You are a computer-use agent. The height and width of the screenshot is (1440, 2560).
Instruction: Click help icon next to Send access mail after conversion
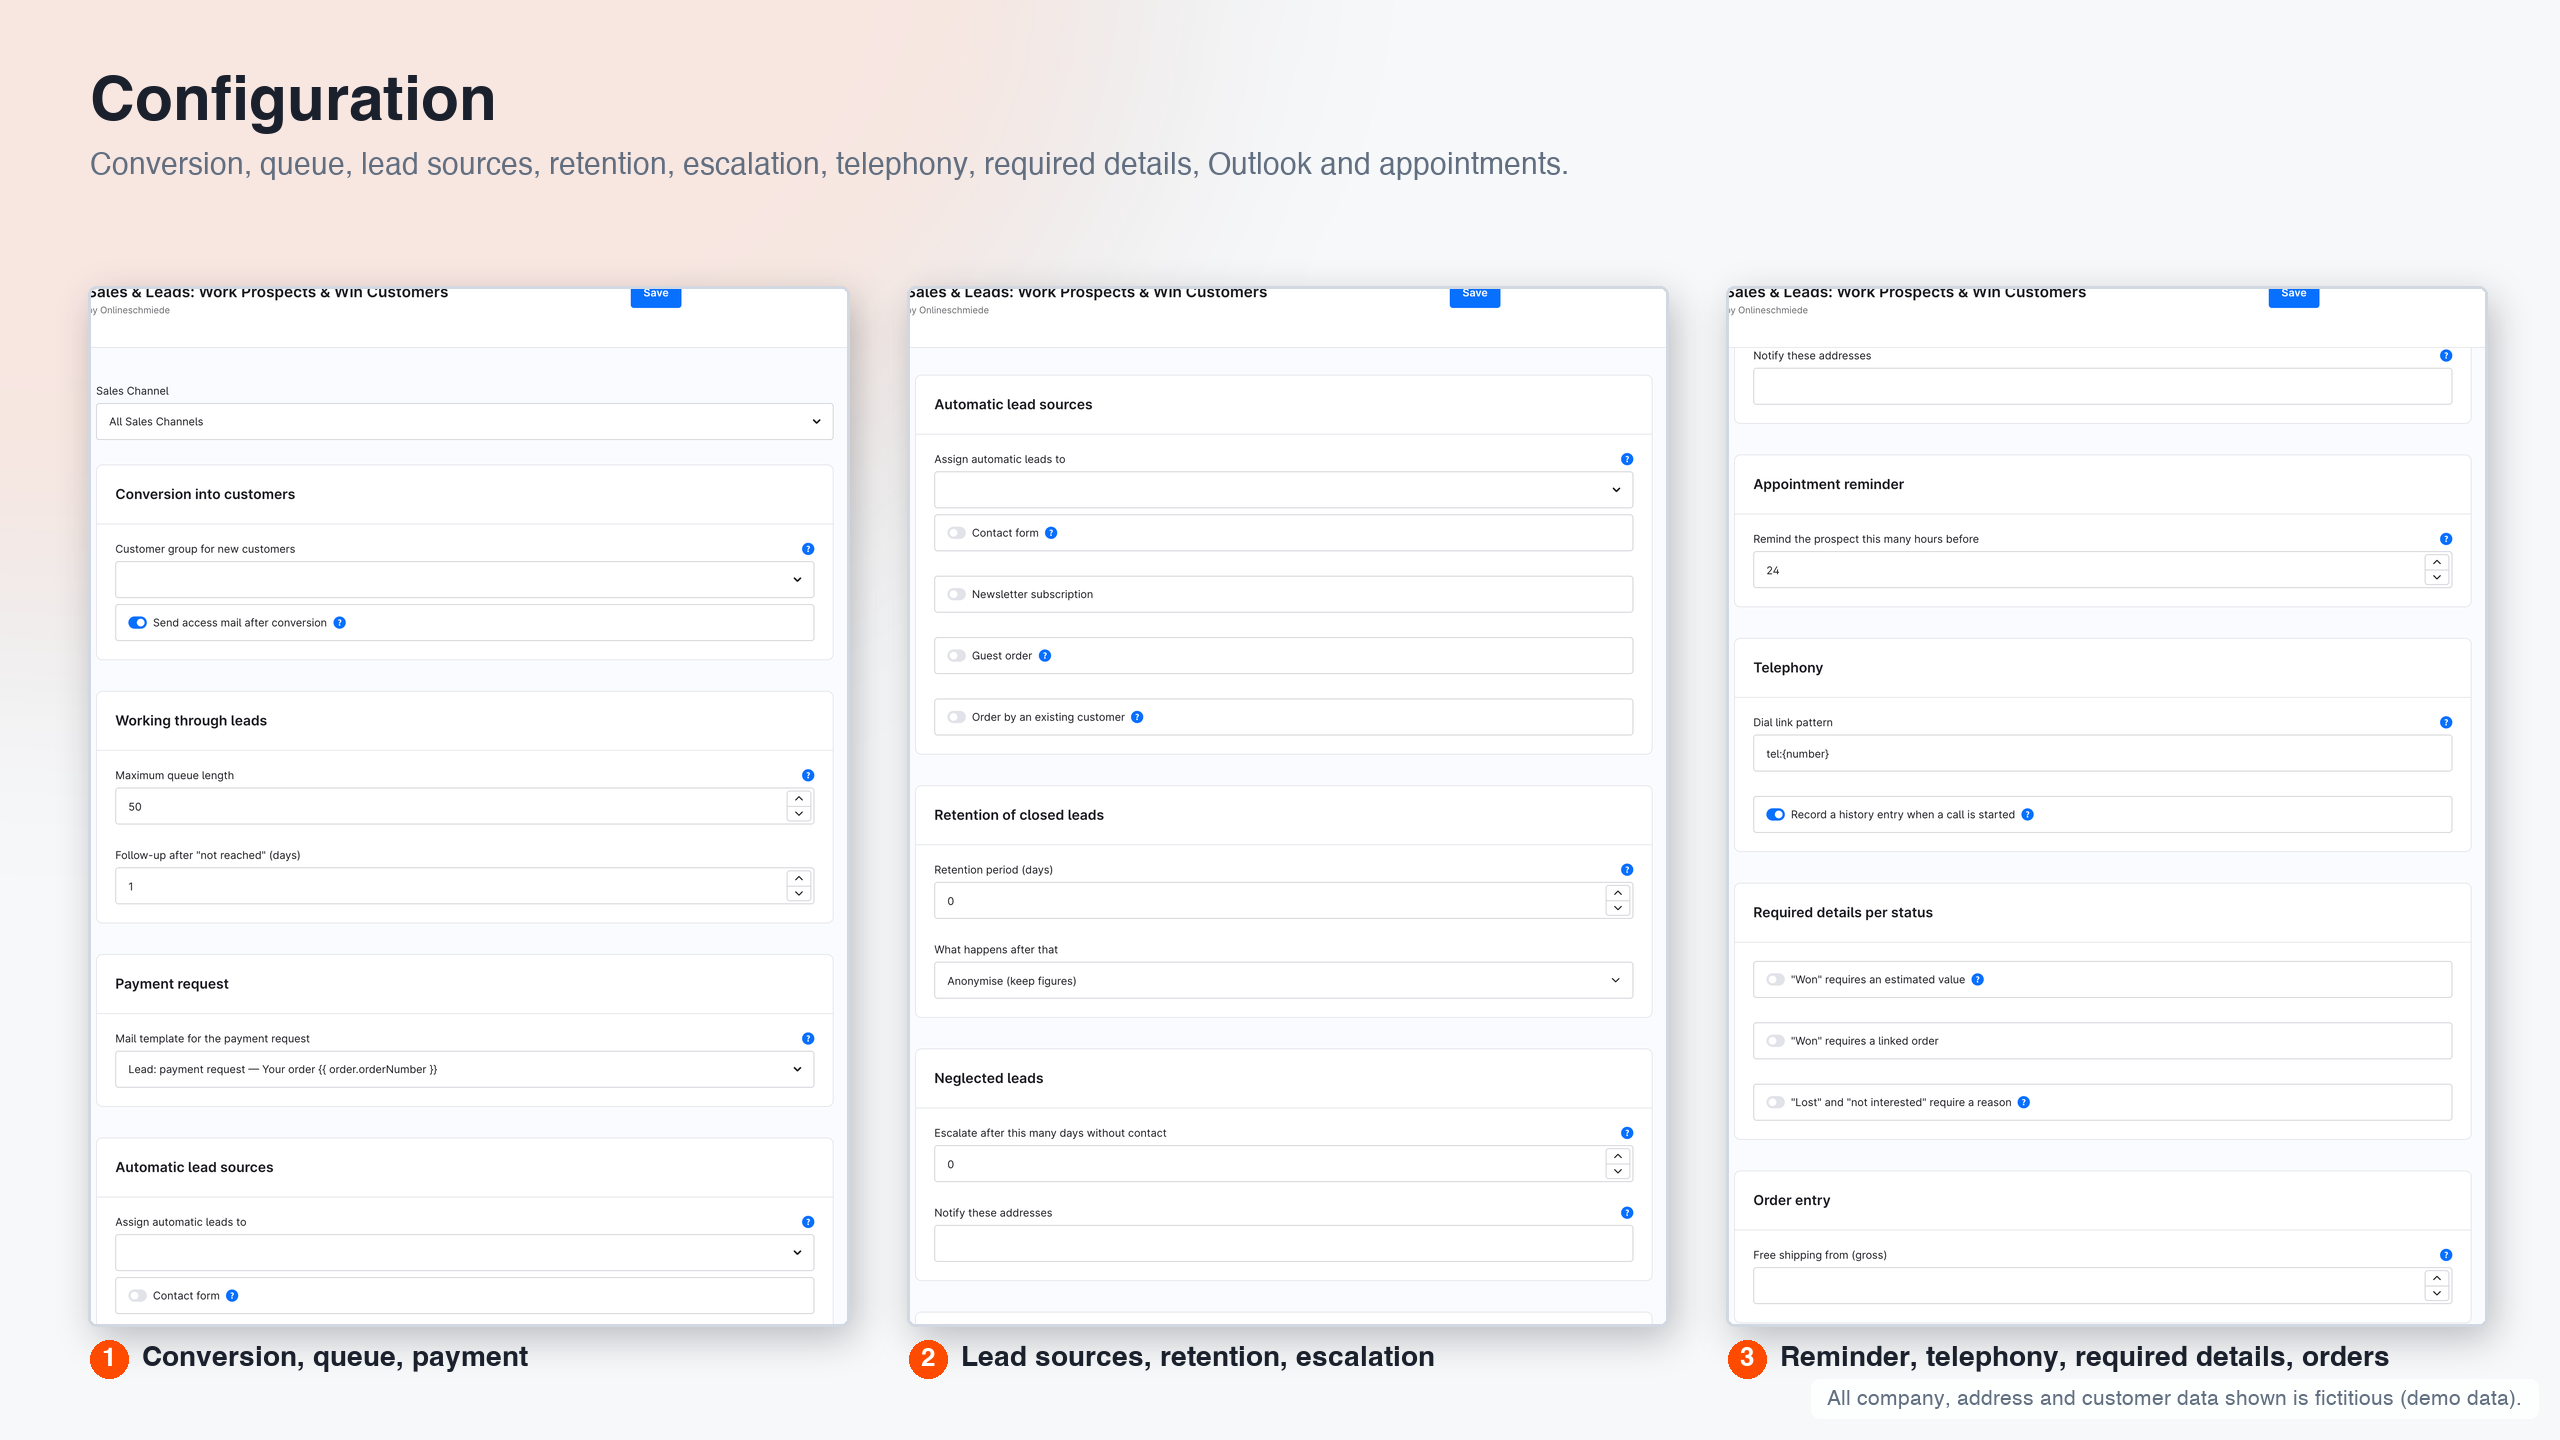[x=340, y=623]
